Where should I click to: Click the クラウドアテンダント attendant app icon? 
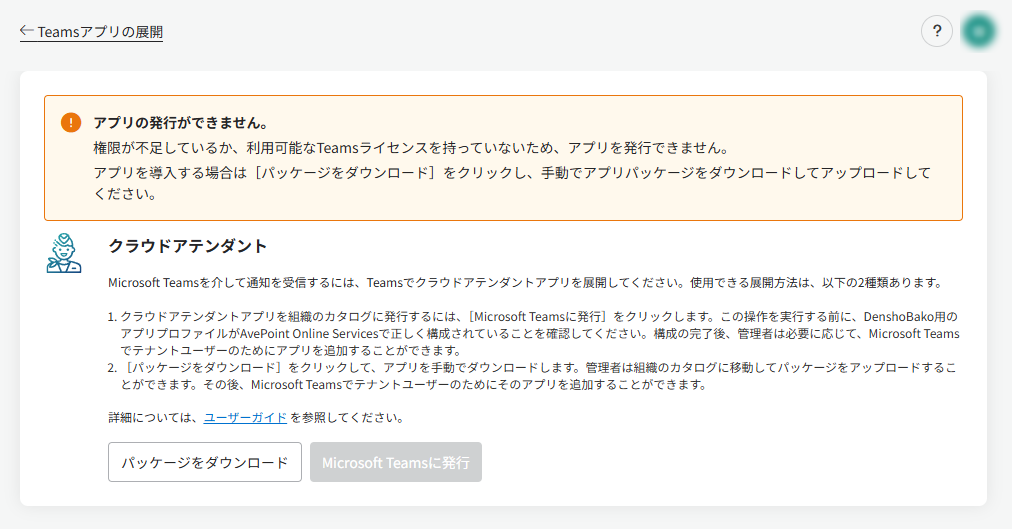coord(64,254)
